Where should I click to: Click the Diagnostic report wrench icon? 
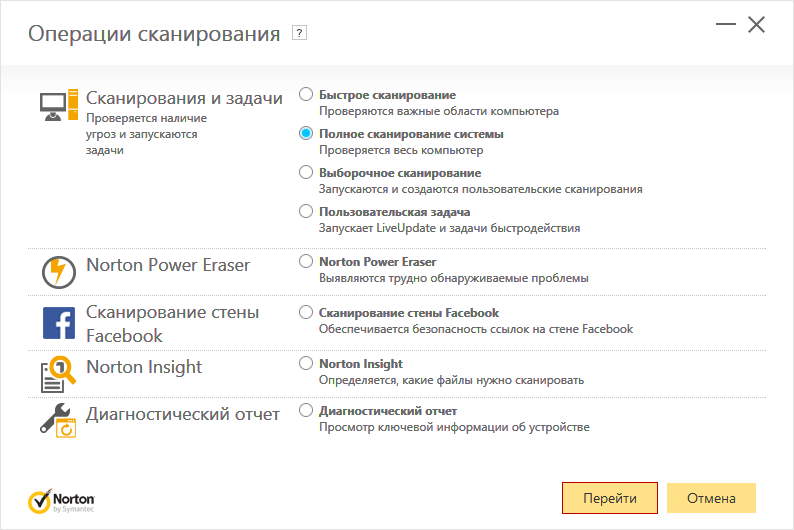[x=58, y=421]
